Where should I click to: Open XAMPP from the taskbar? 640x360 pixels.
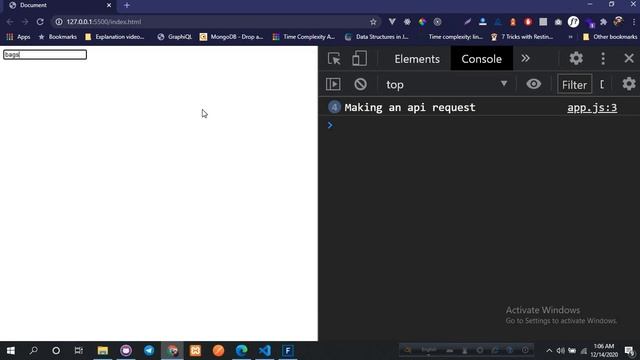pyautogui.click(x=195, y=351)
